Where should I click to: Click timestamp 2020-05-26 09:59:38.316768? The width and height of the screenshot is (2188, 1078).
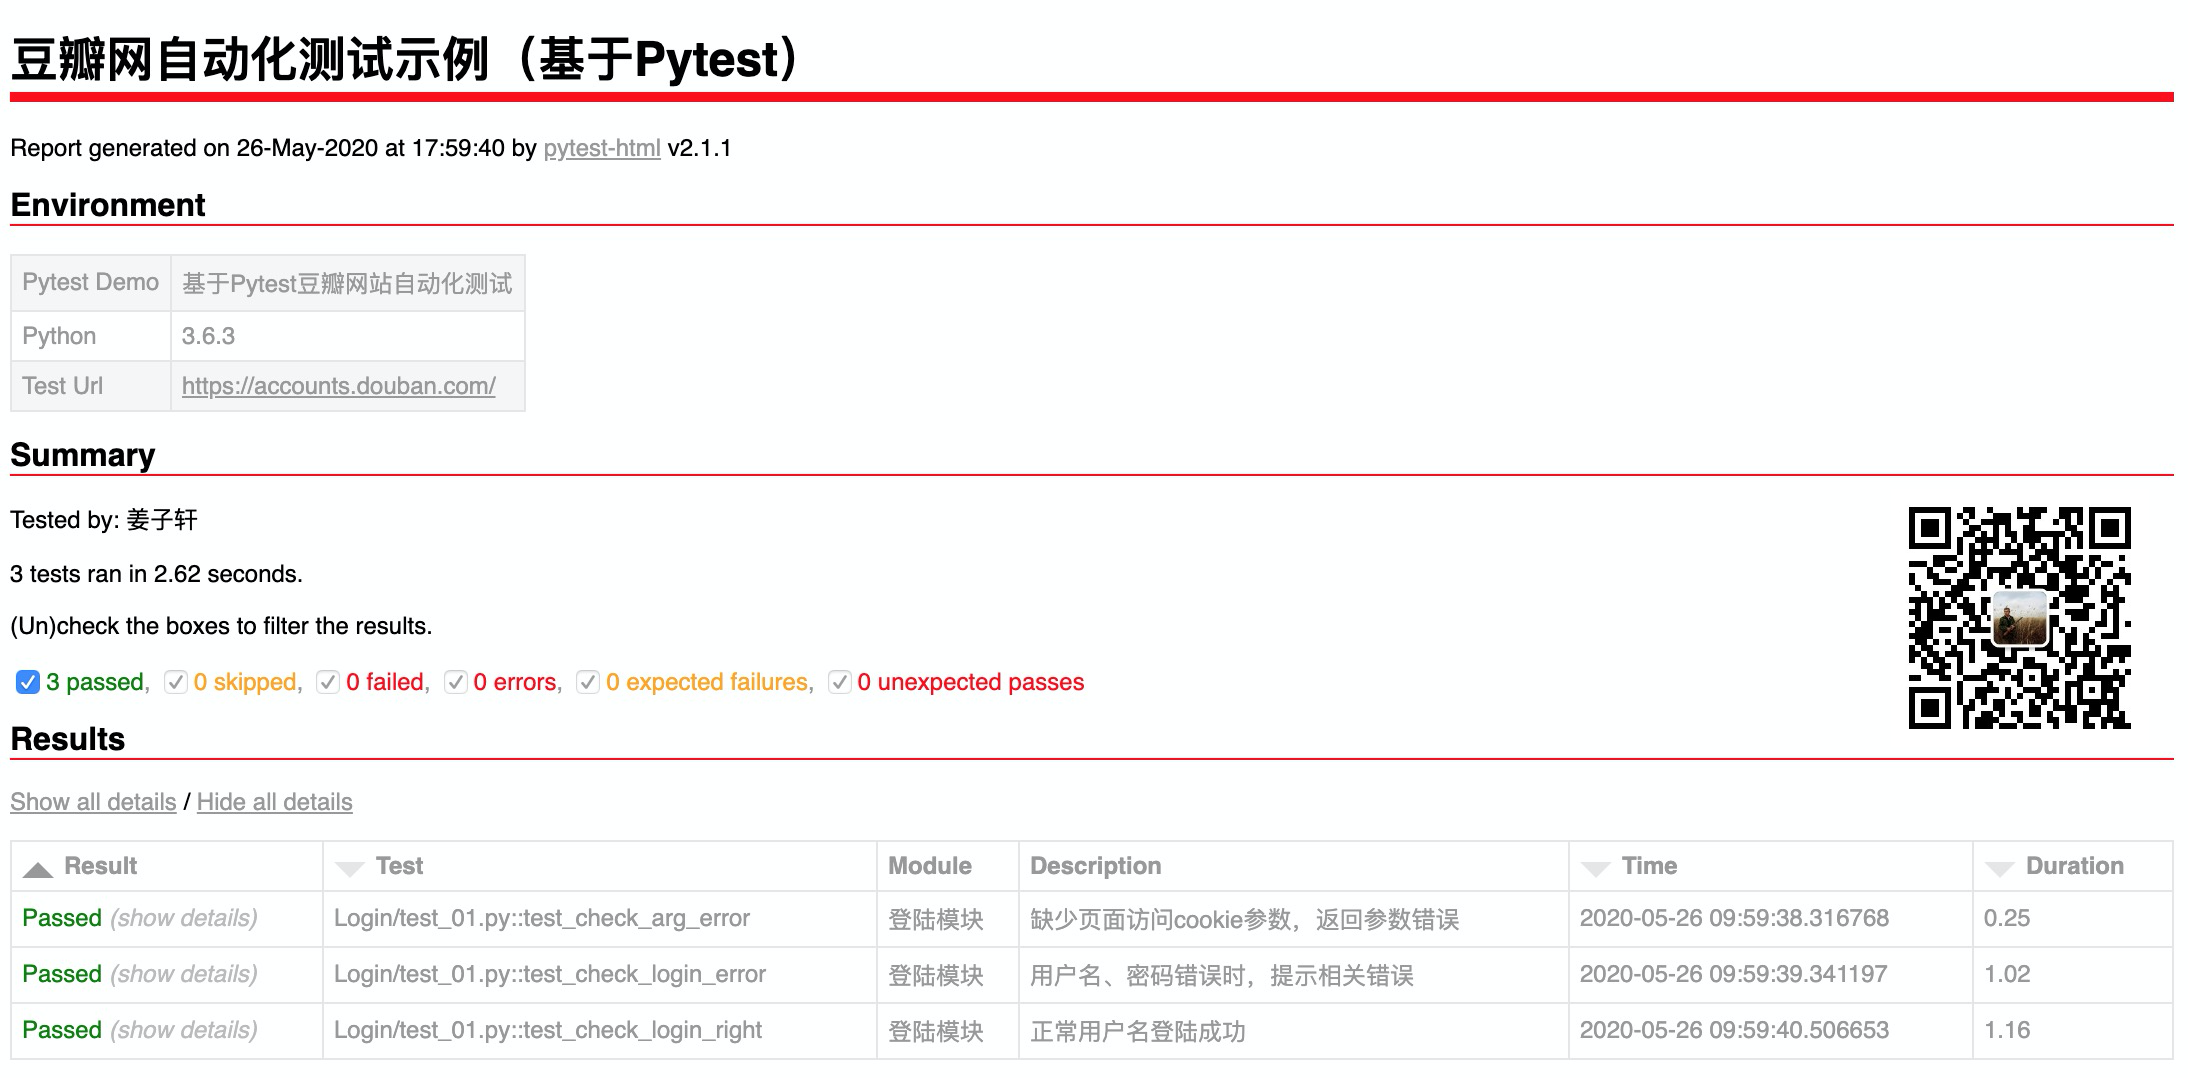pos(1734,918)
